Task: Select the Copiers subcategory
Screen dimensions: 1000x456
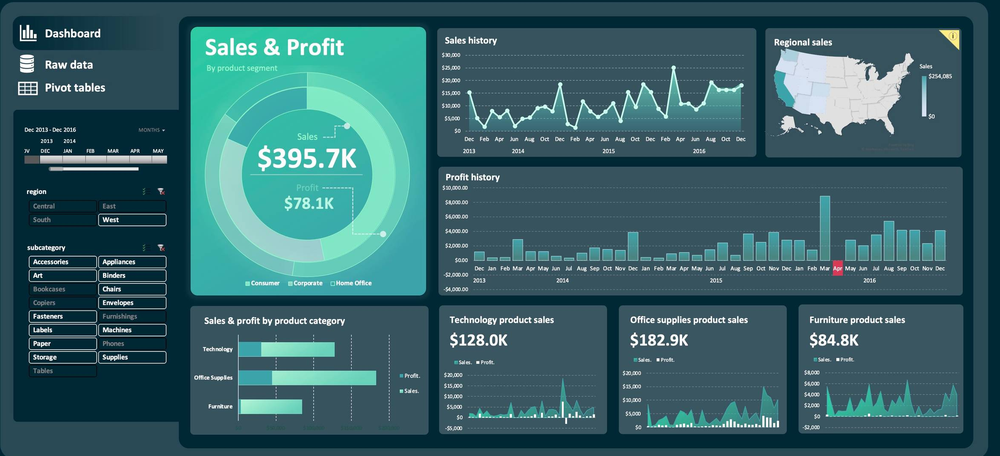Action: pos(62,303)
